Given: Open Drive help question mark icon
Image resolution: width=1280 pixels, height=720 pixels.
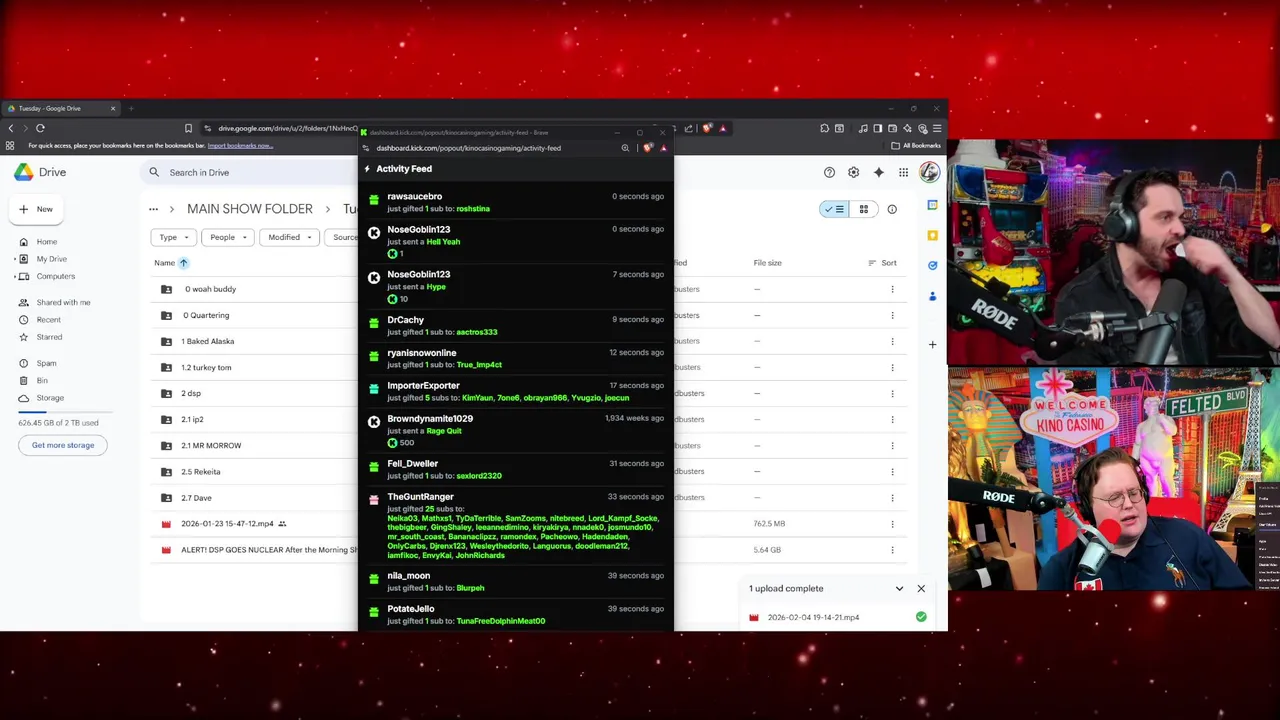Looking at the screenshot, I should pyautogui.click(x=829, y=172).
